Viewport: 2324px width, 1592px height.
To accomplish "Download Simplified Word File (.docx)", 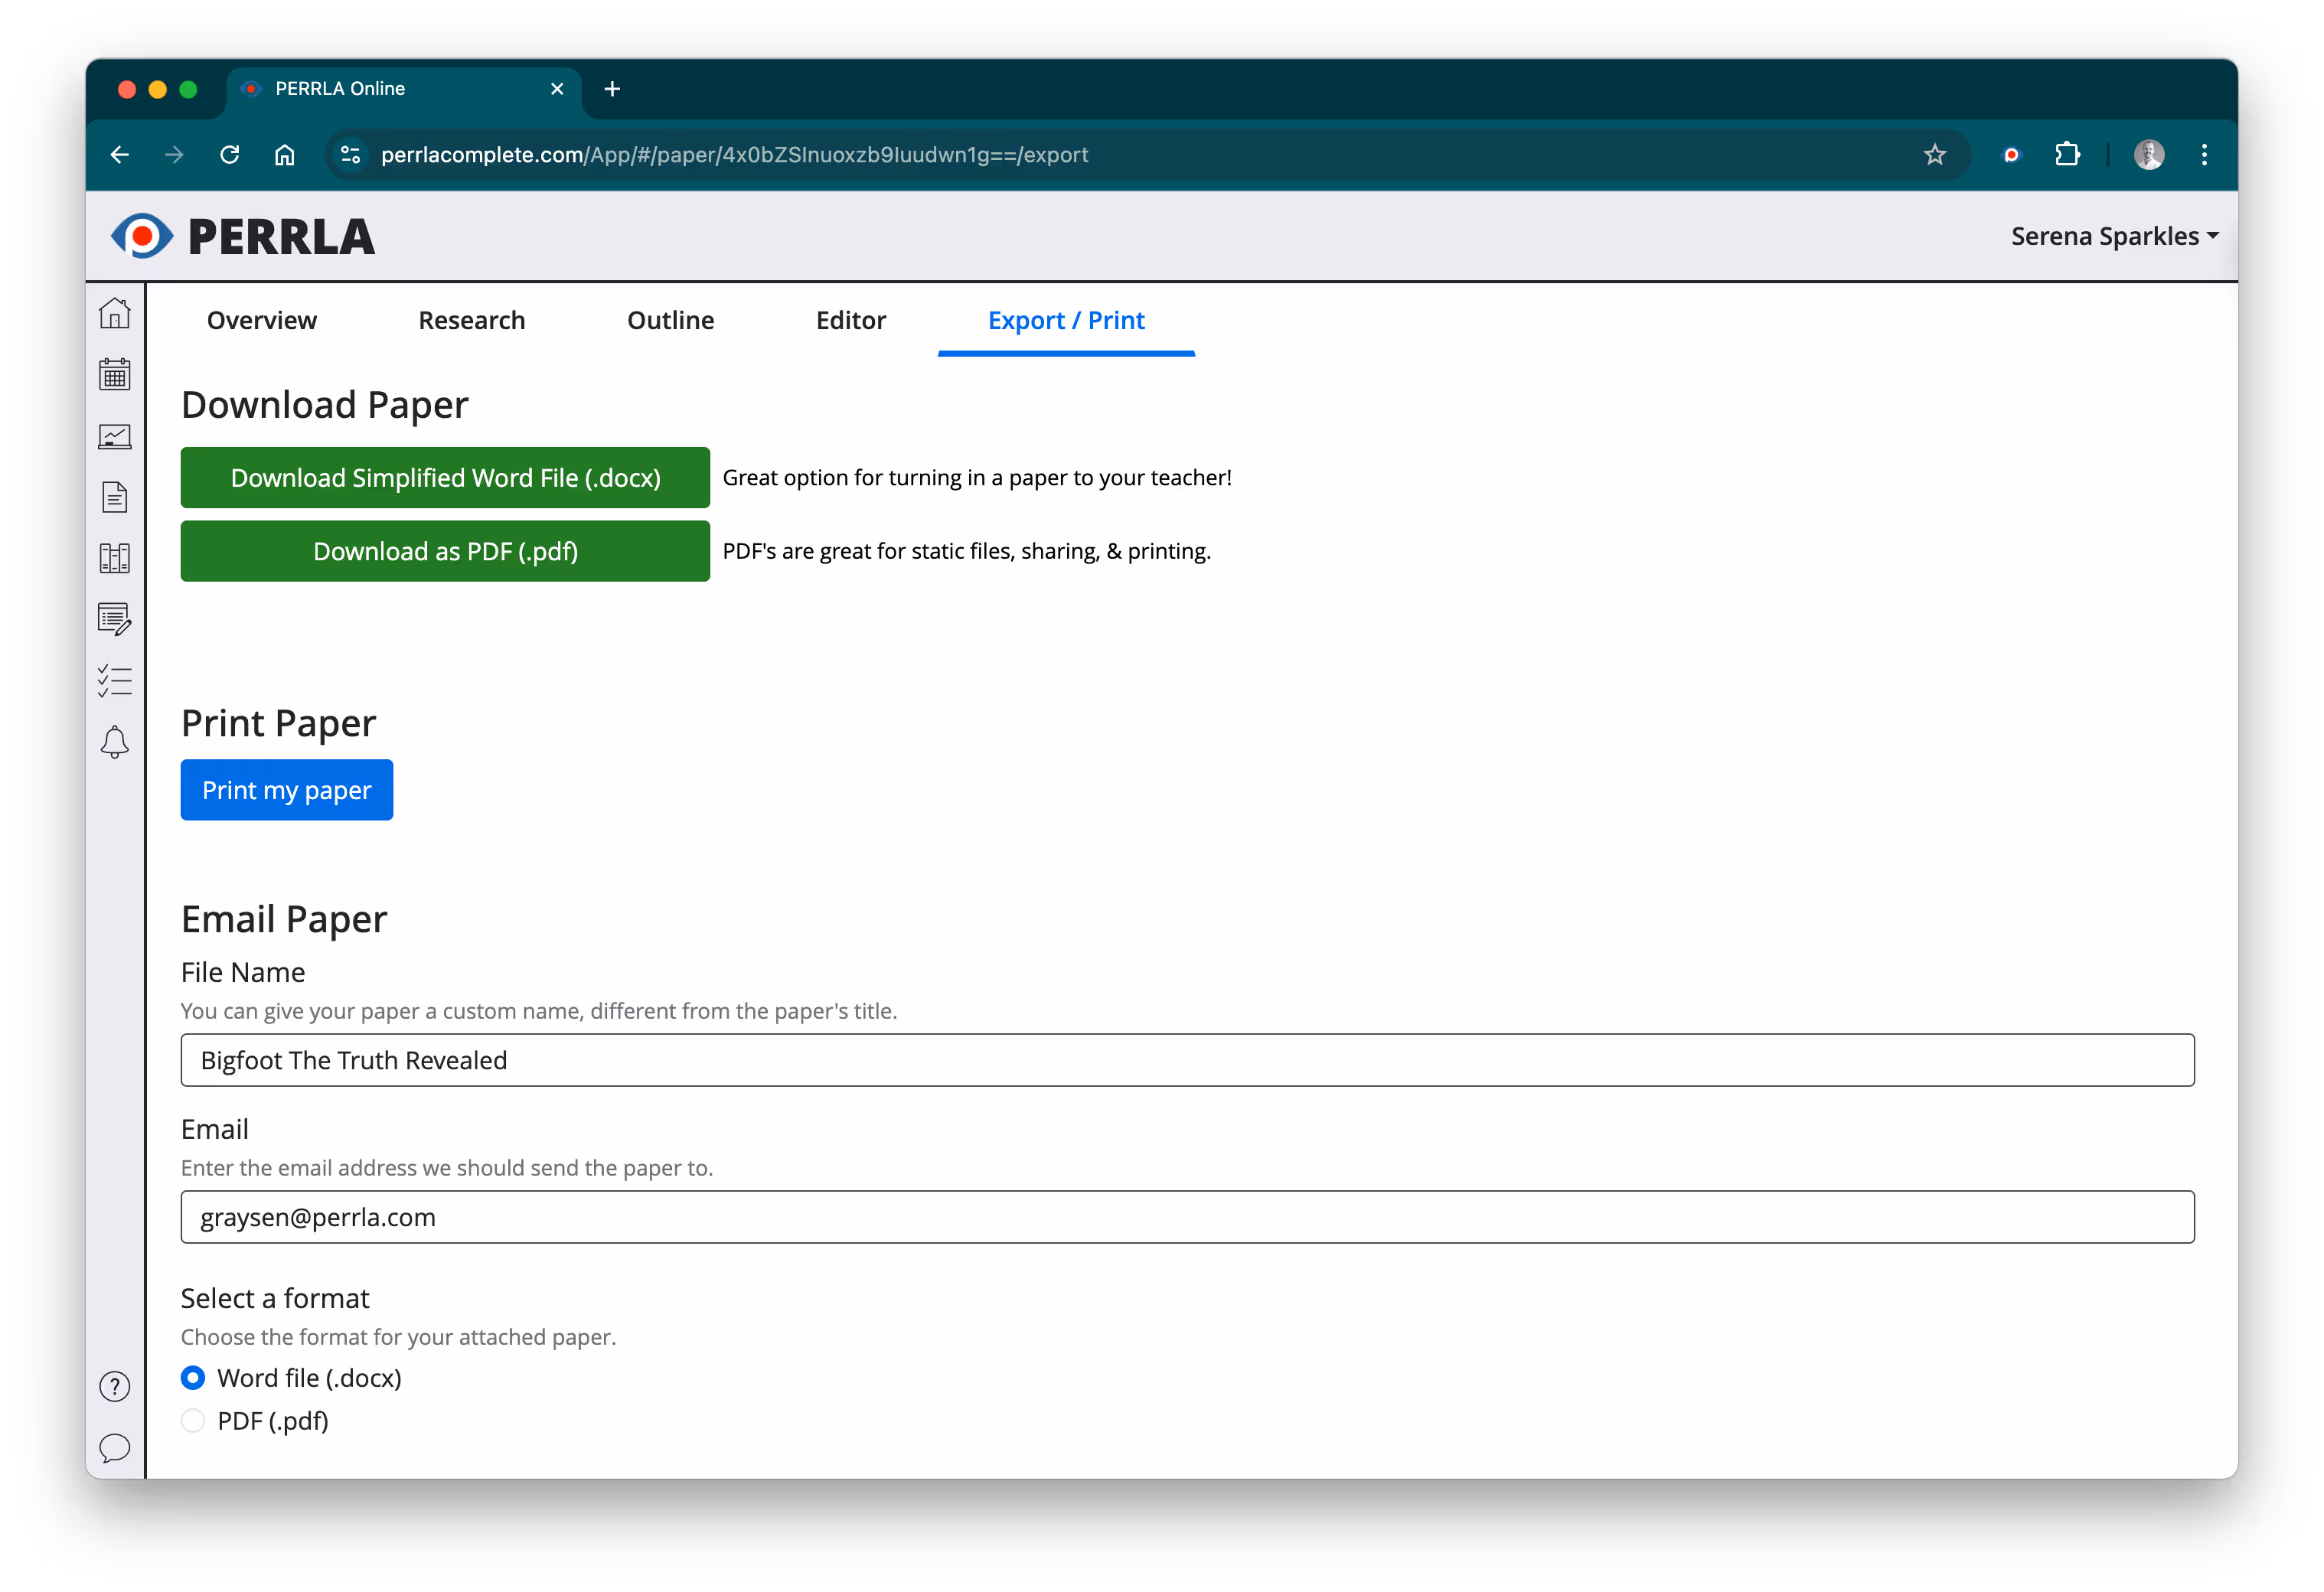I will pyautogui.click(x=445, y=478).
